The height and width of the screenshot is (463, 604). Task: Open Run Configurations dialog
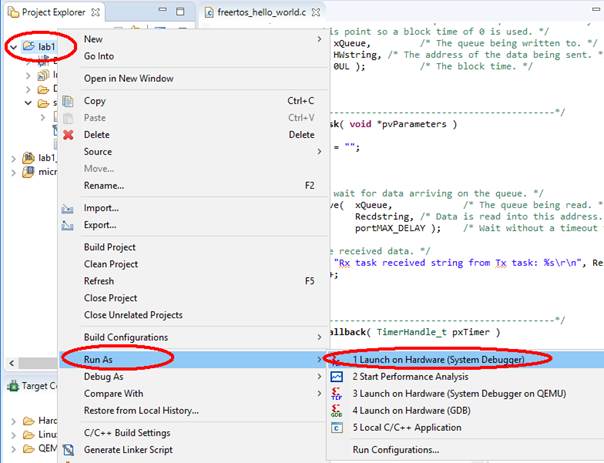(396, 450)
